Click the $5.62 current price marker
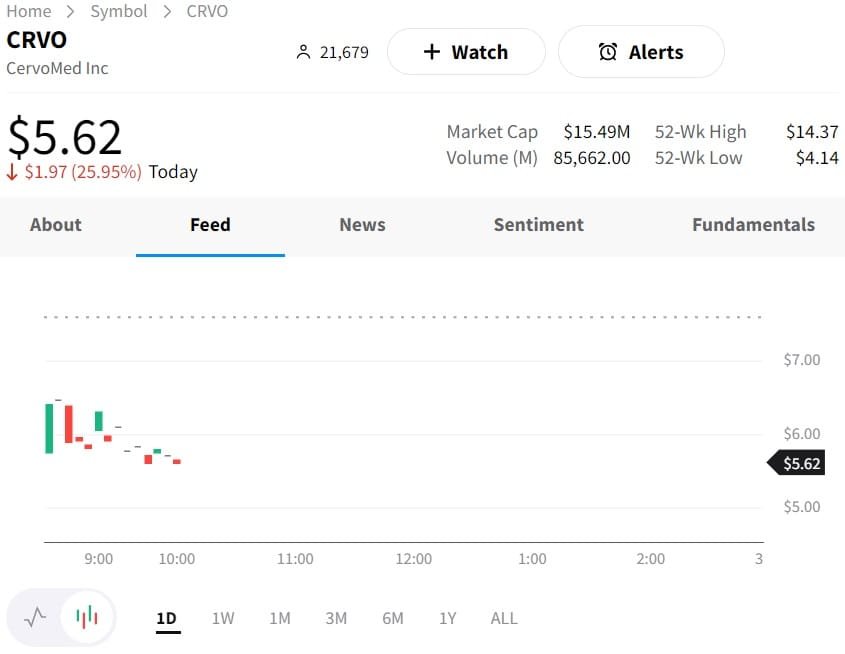 (799, 463)
